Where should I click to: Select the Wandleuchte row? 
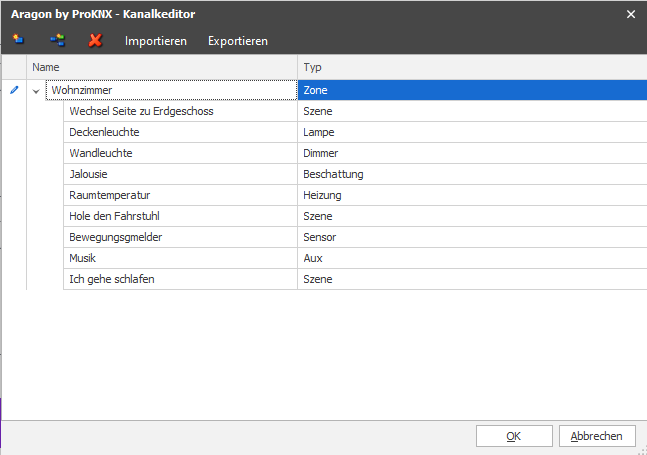tap(355, 153)
